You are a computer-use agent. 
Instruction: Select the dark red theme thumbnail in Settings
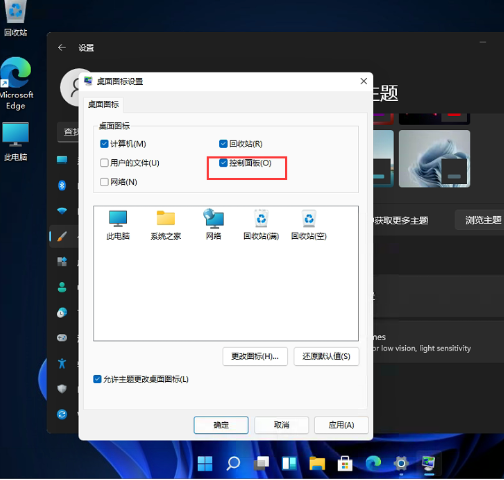point(434,118)
